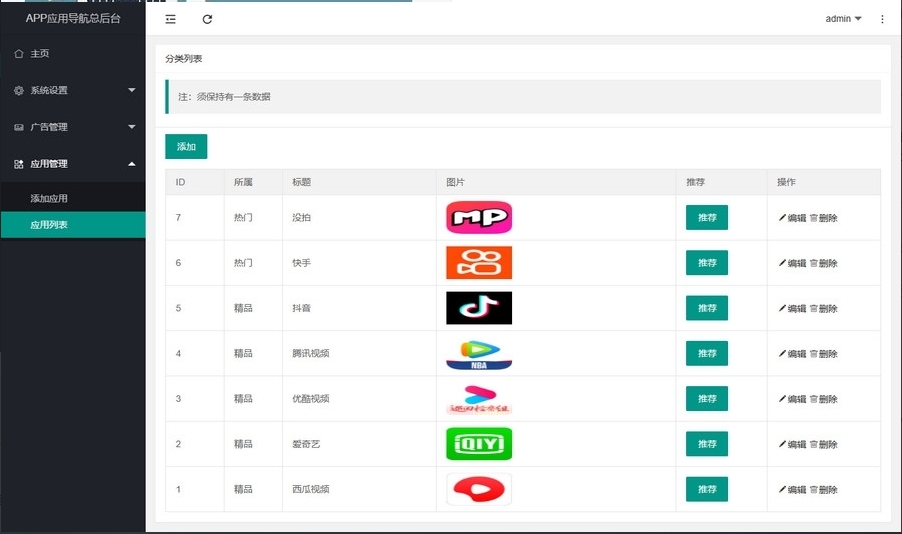Collapse the 应用管理 menu arrow
The height and width of the screenshot is (534, 902).
[x=132, y=164]
